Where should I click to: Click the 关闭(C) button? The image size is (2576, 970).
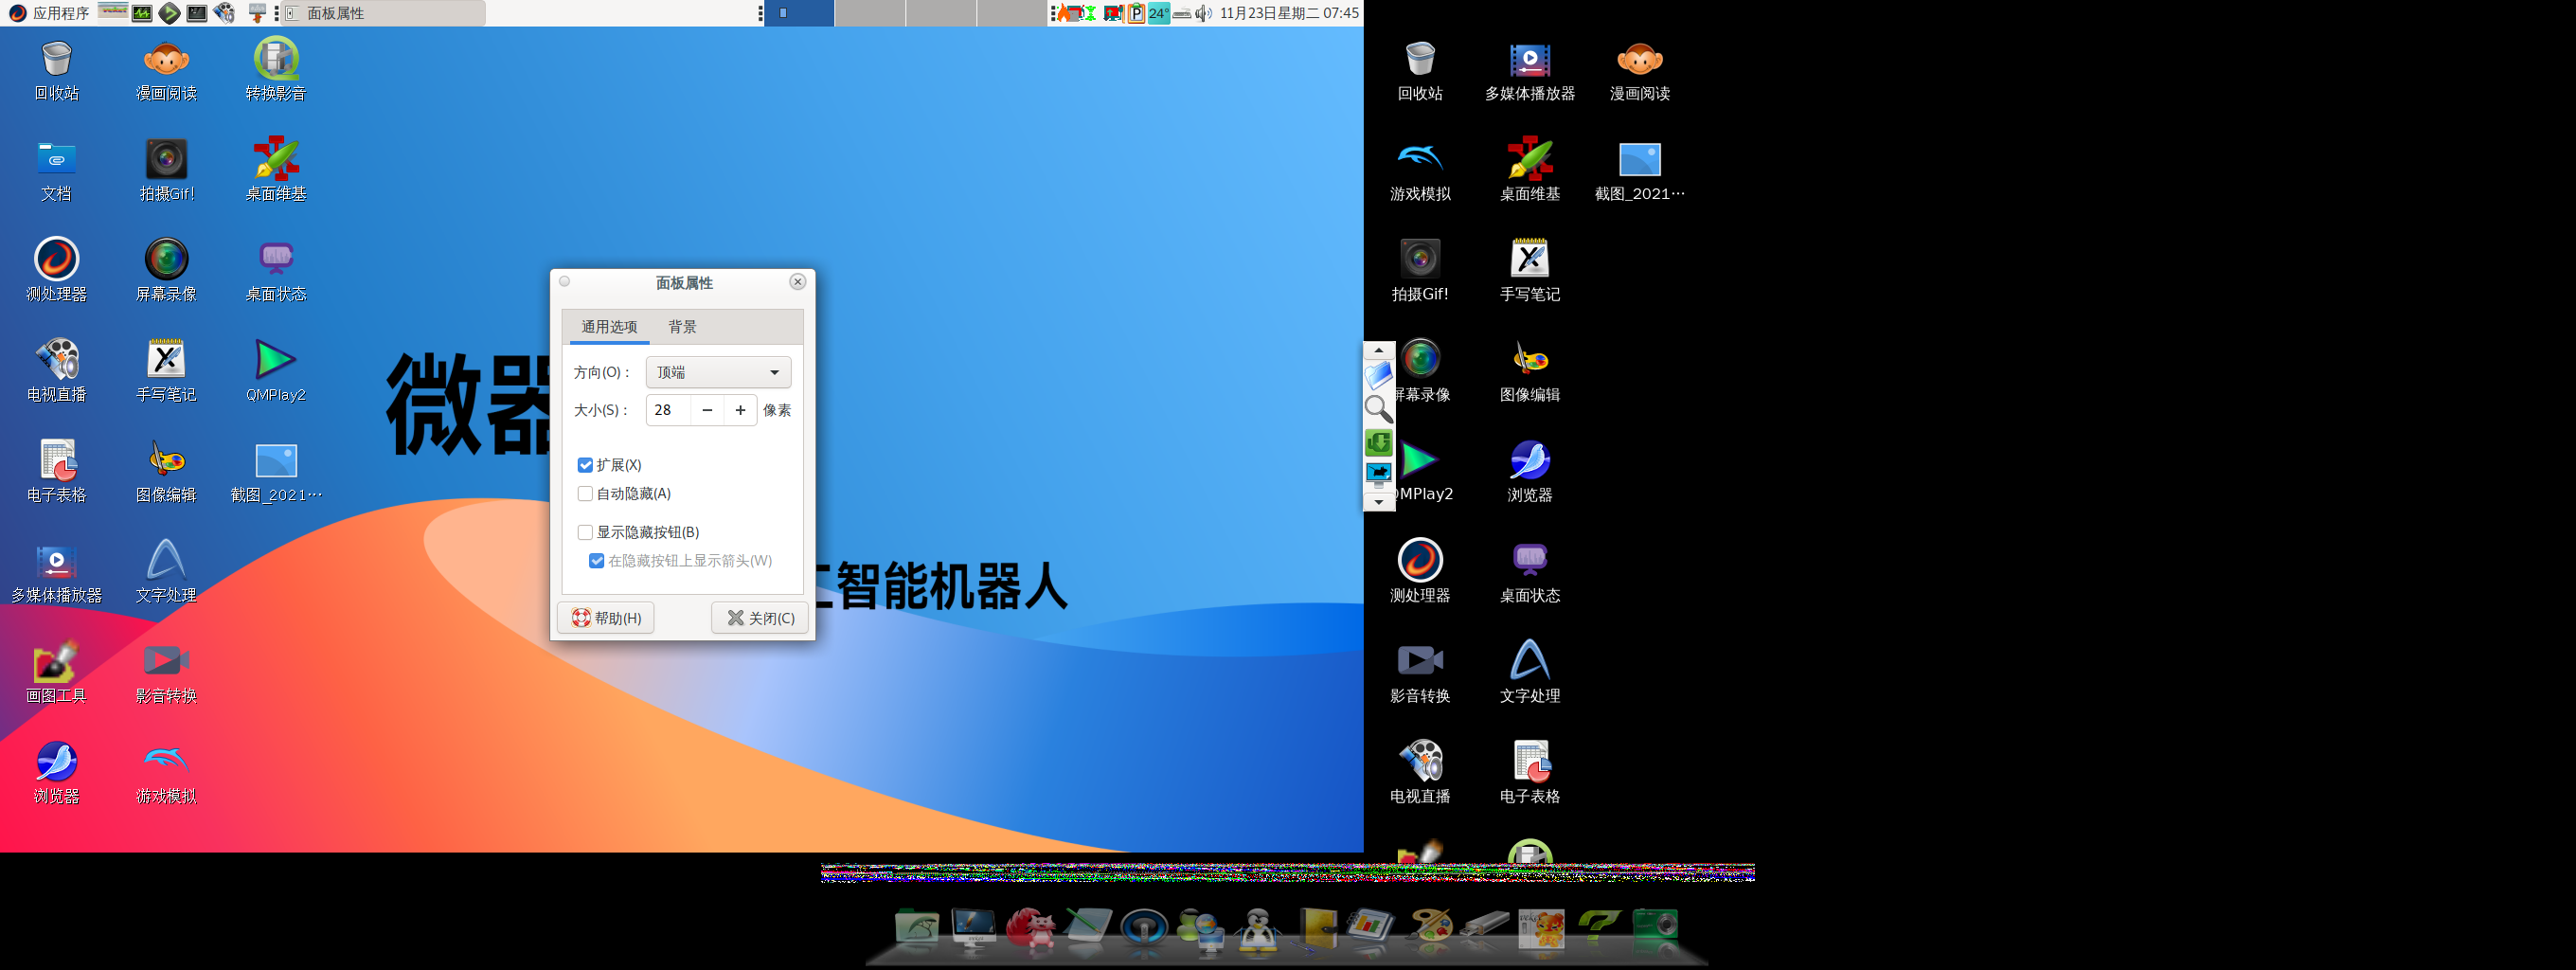pos(760,618)
